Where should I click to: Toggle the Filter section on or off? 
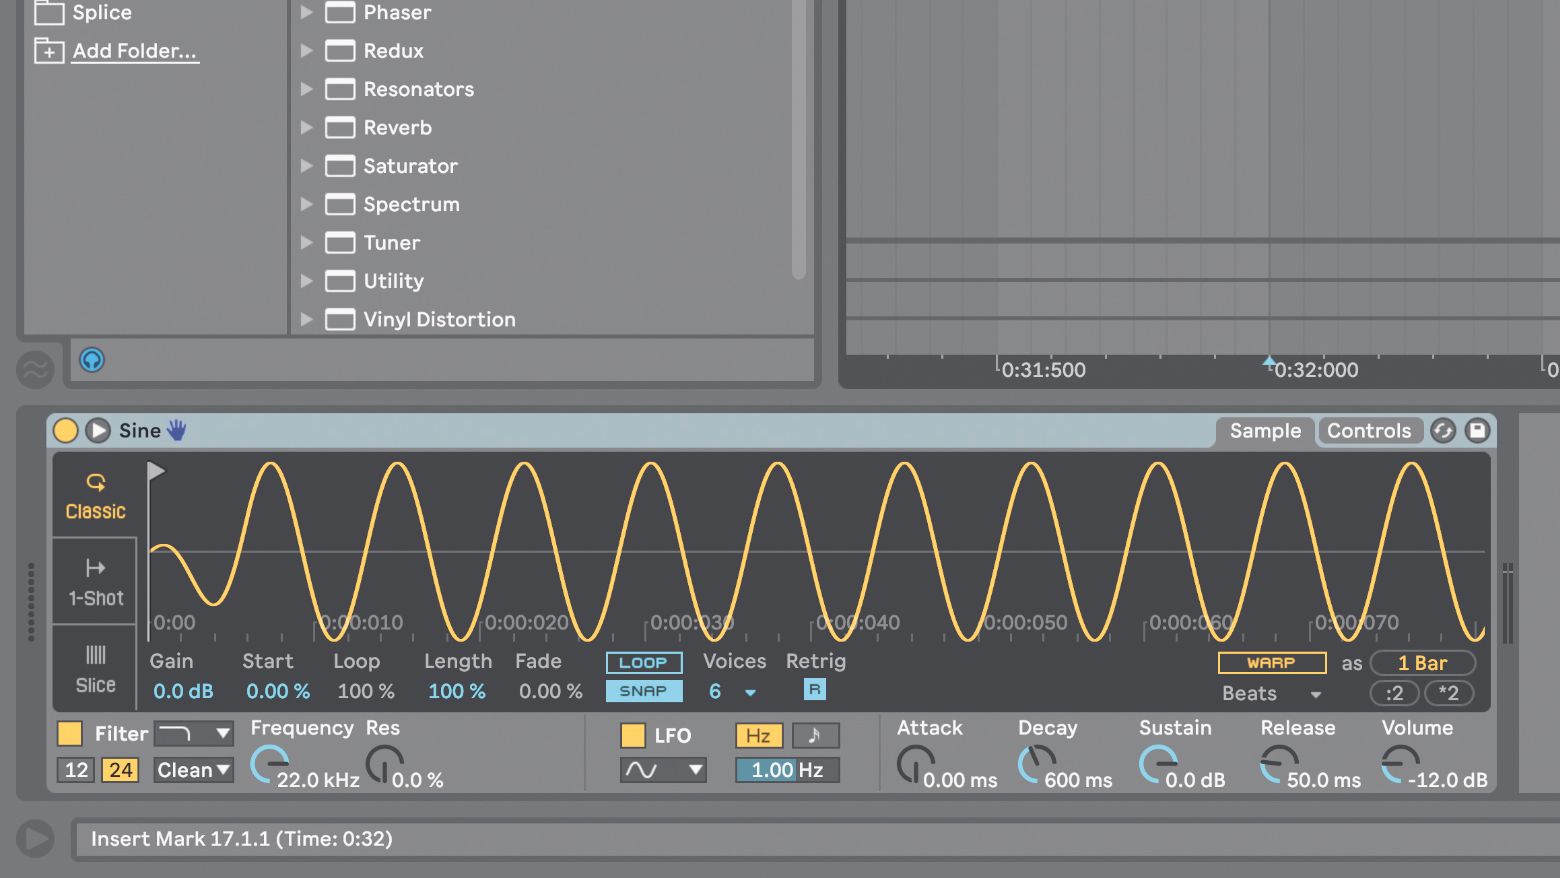click(x=69, y=733)
